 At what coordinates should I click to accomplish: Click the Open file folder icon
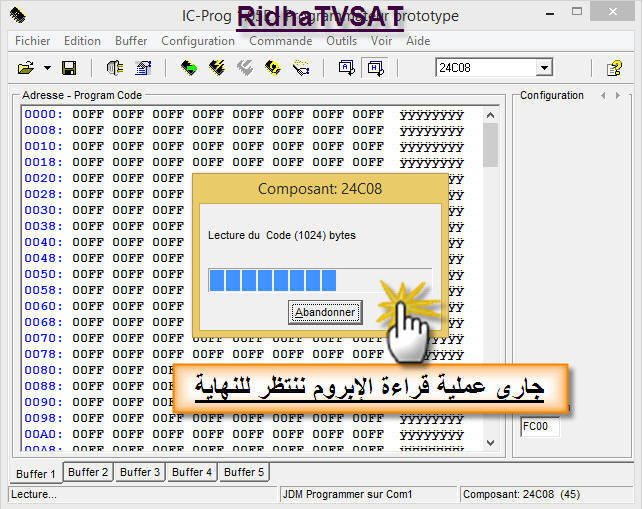coord(25,68)
